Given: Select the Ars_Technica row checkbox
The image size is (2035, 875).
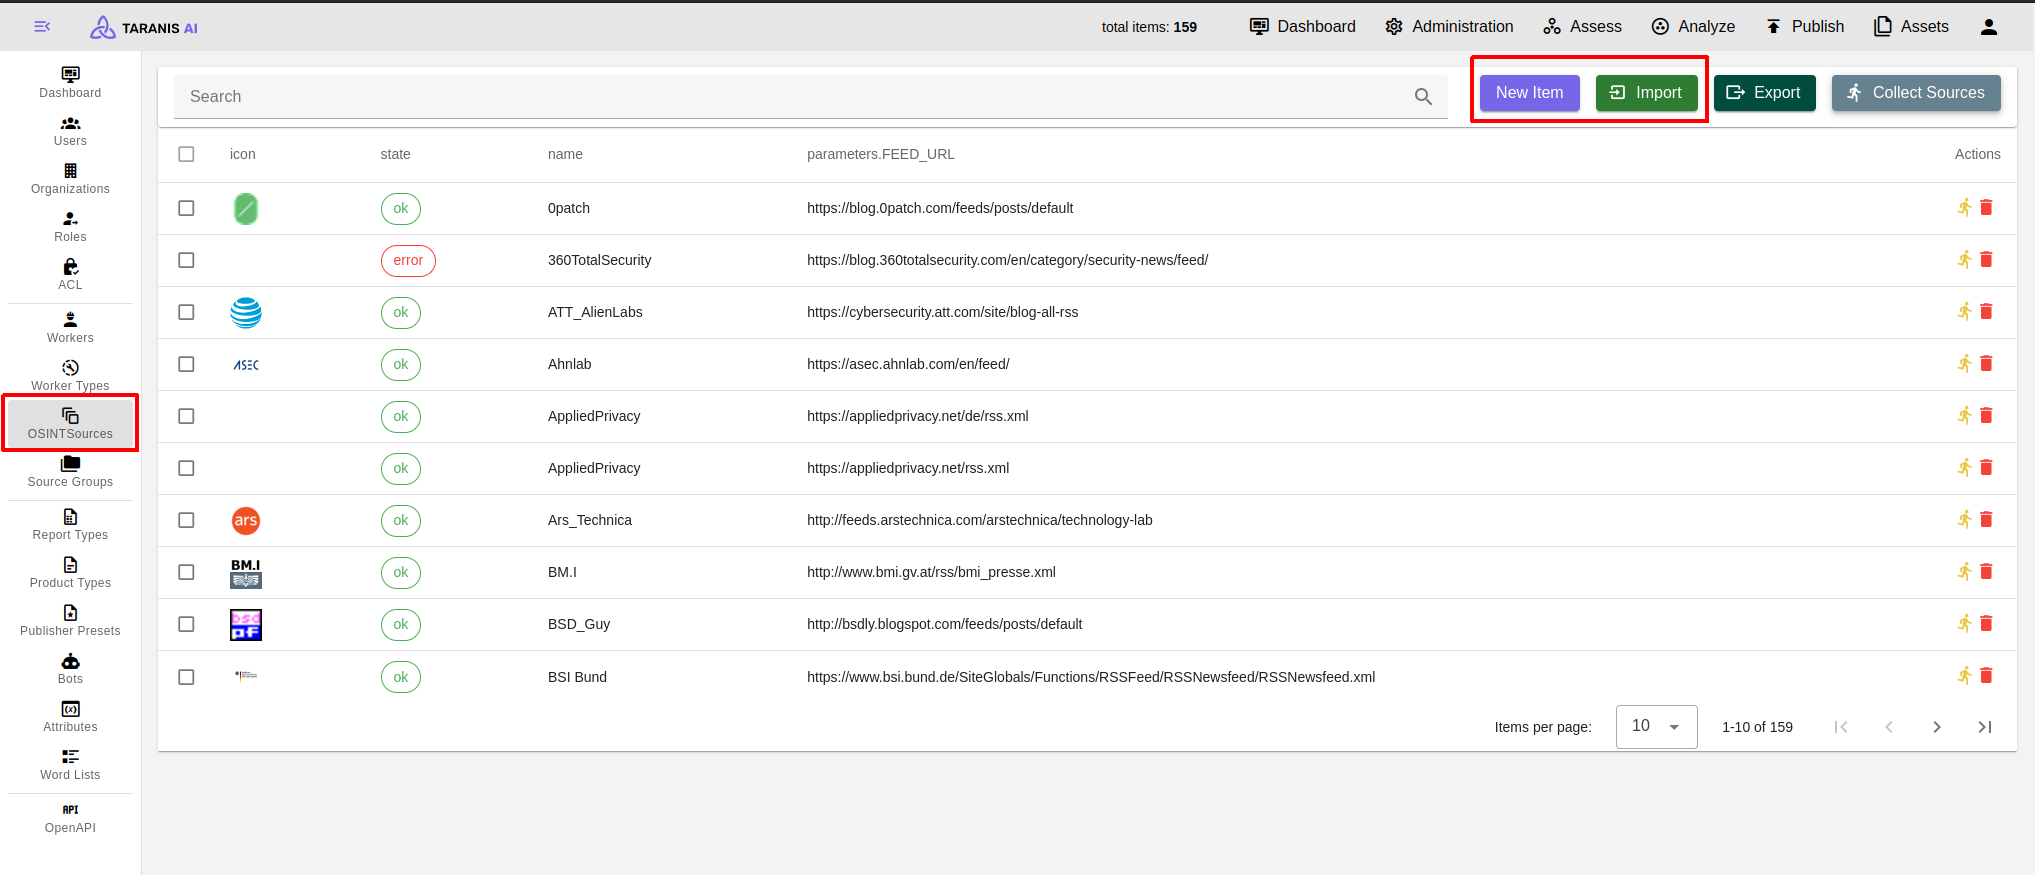Looking at the screenshot, I should 186,520.
